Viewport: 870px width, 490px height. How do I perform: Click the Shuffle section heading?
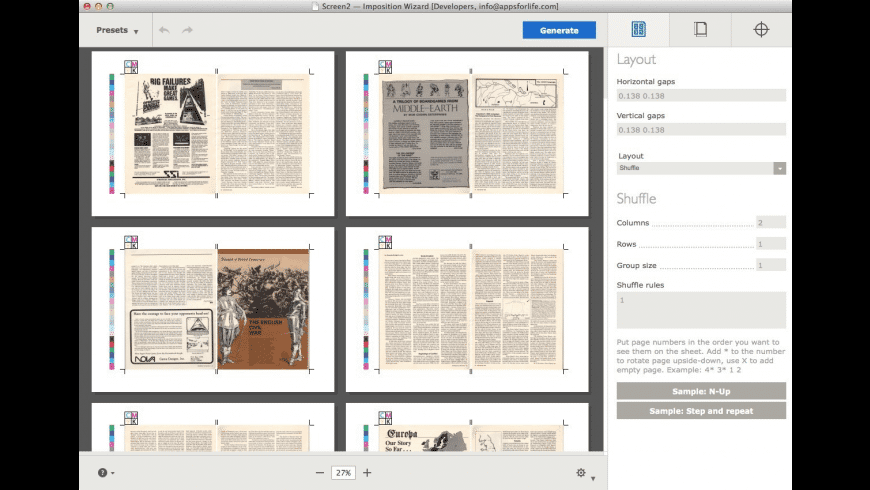pyautogui.click(x=636, y=199)
